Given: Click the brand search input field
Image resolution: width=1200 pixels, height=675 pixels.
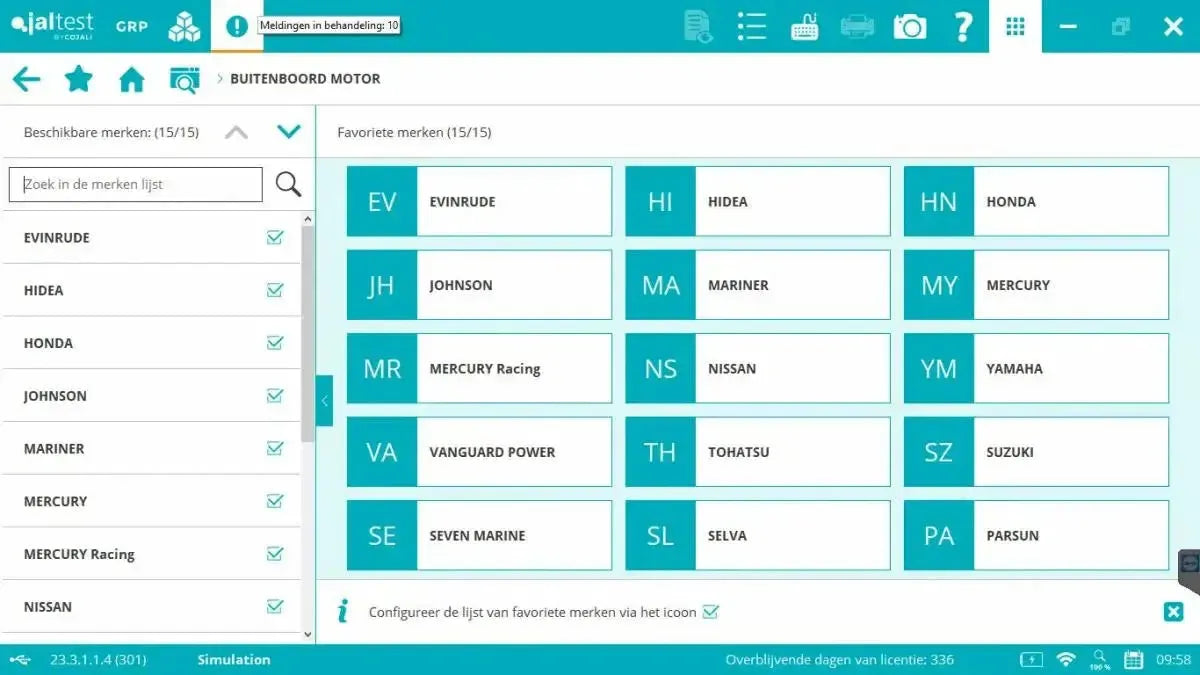Looking at the screenshot, I should (135, 184).
